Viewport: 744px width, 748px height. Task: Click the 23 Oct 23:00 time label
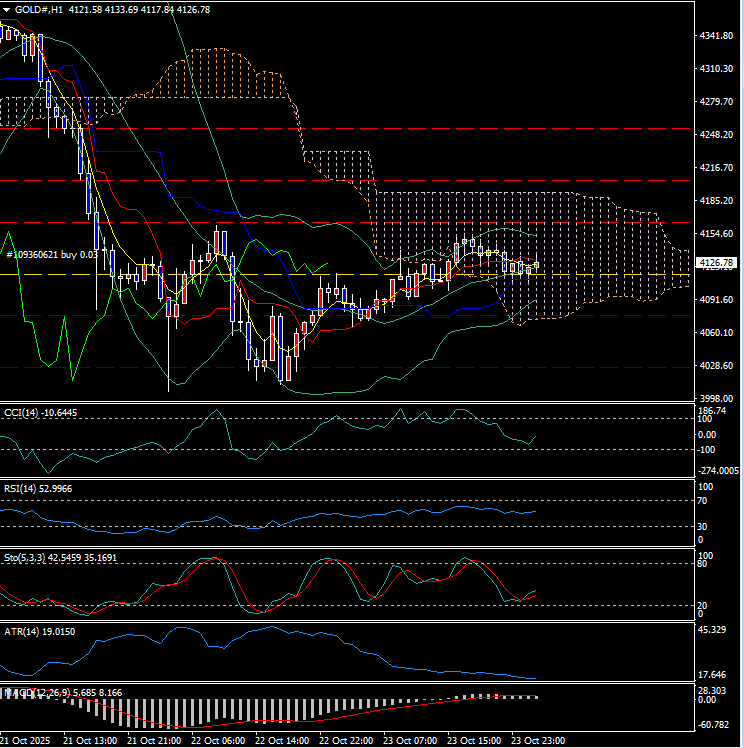click(x=537, y=740)
